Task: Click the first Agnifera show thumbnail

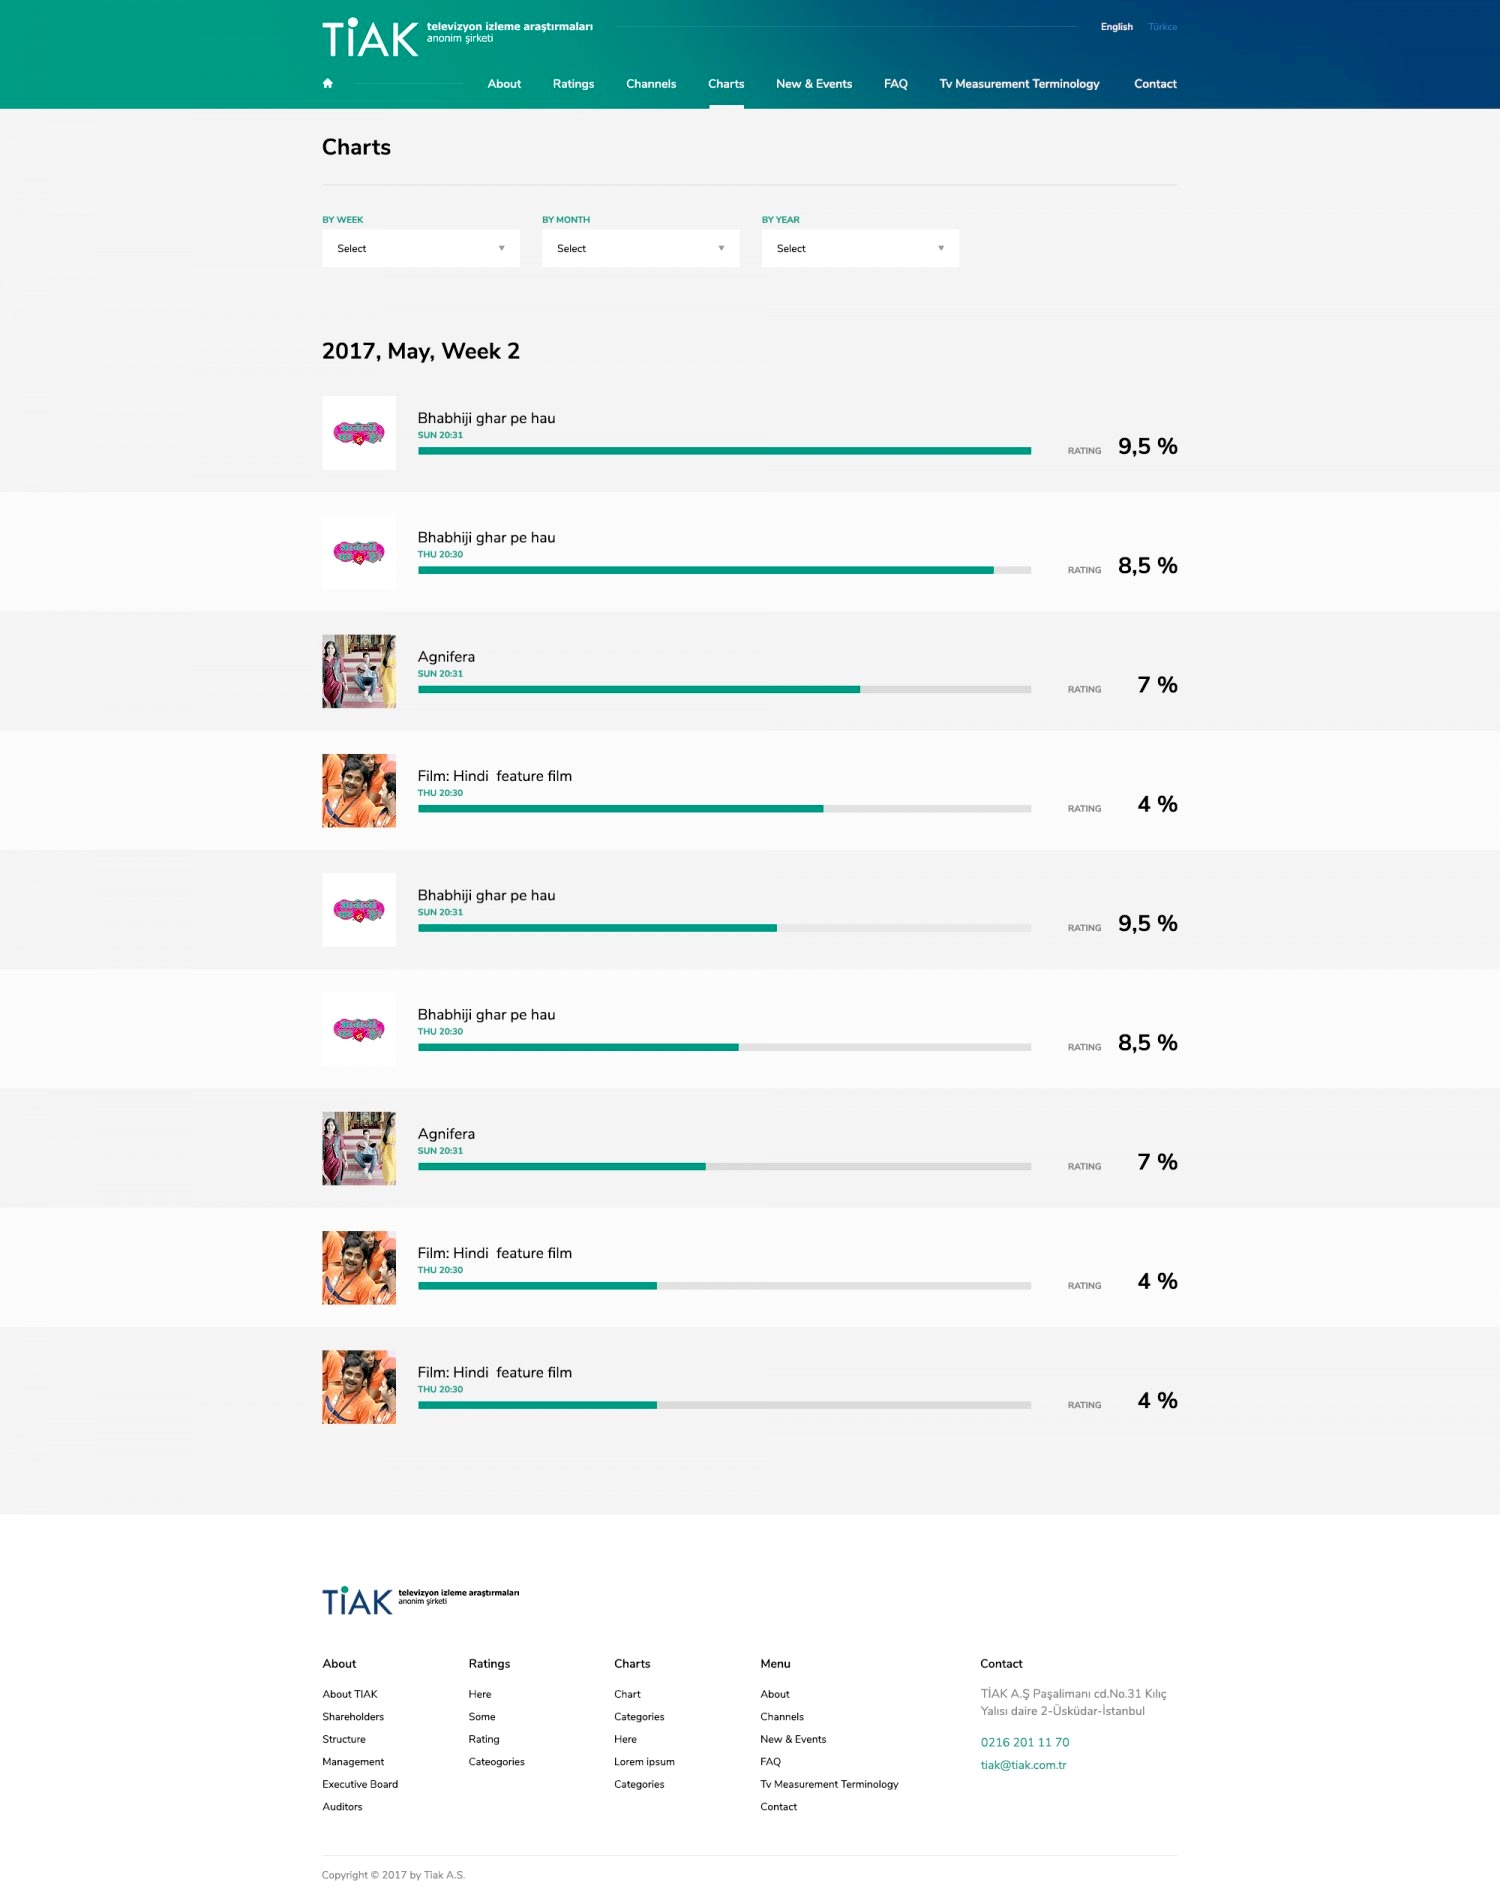Action: pos(359,671)
